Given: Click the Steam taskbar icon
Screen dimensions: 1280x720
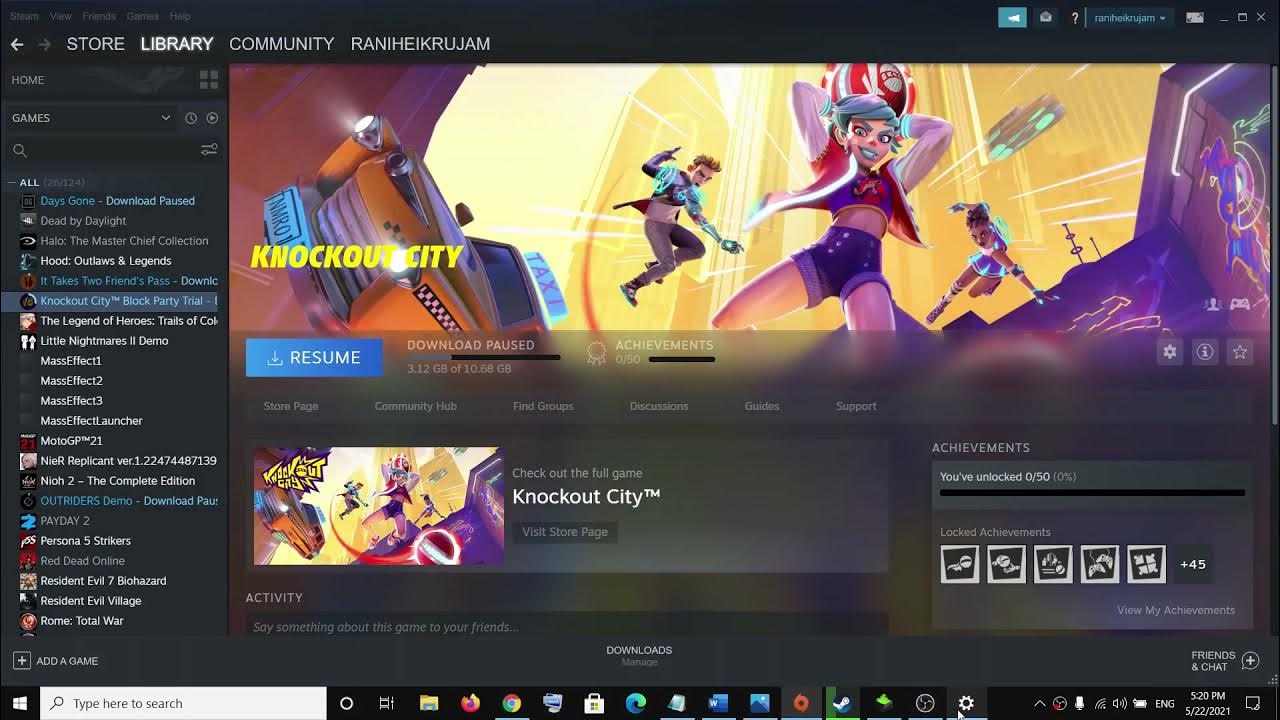Looking at the screenshot, I should 842,703.
